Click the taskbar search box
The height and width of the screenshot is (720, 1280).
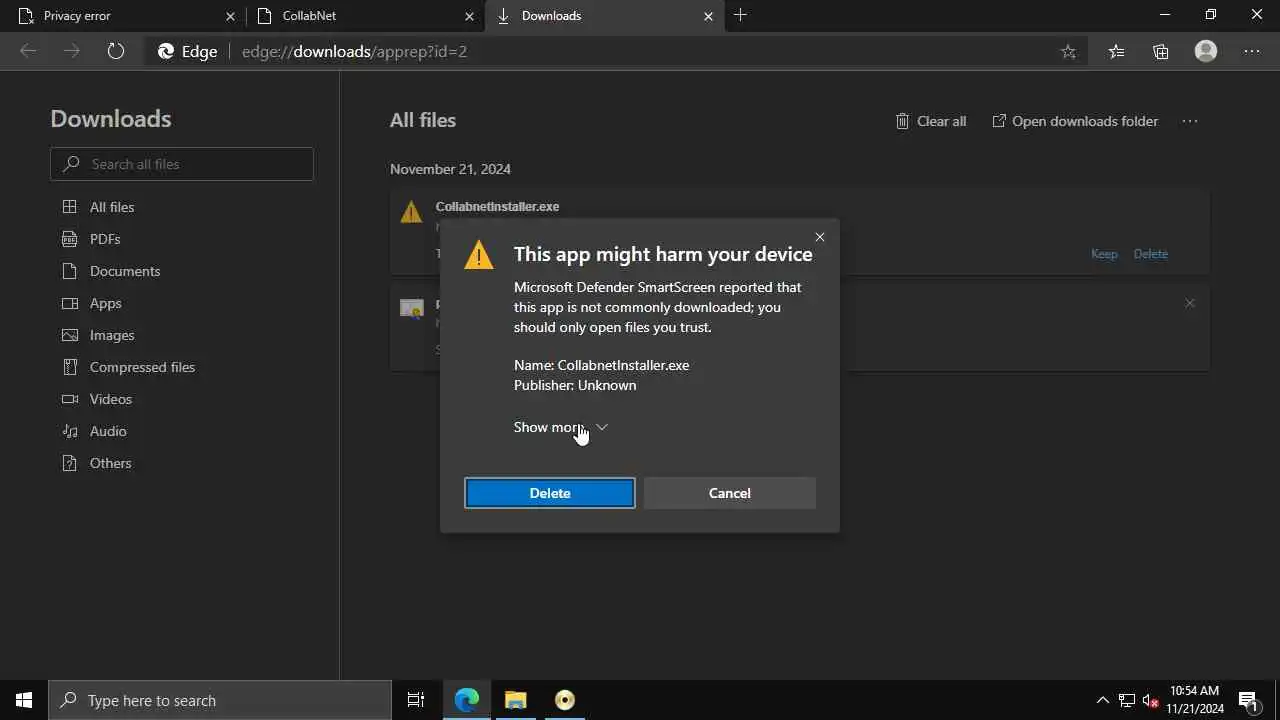pyautogui.click(x=220, y=700)
